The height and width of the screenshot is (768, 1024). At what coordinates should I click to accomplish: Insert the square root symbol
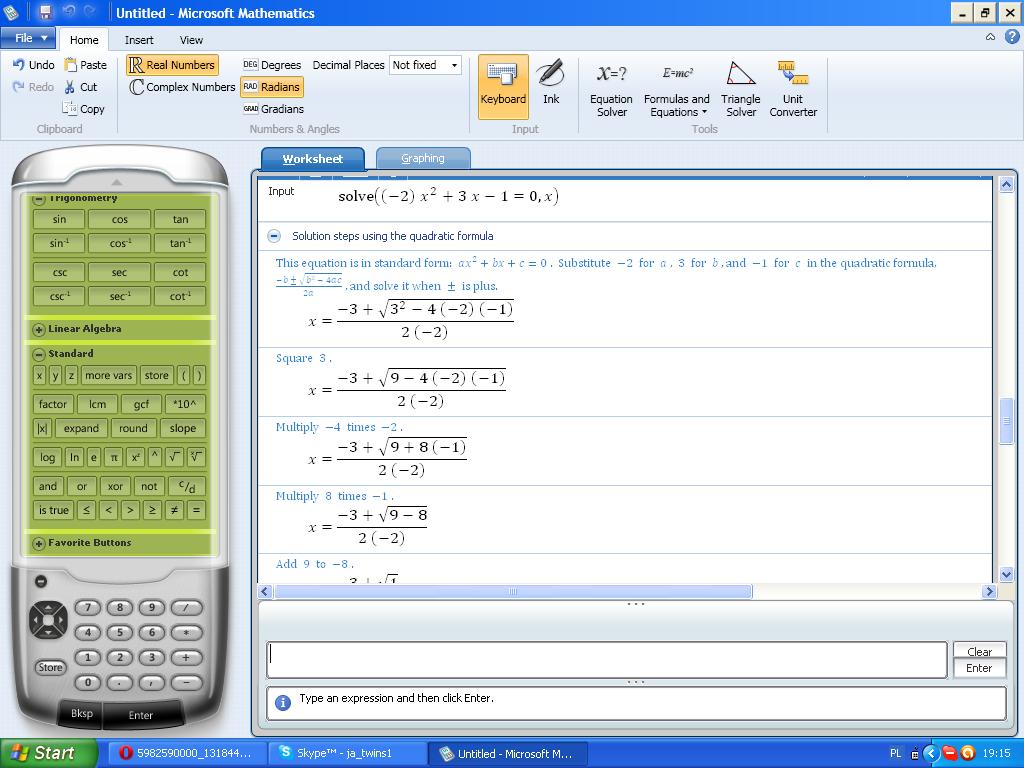point(175,457)
